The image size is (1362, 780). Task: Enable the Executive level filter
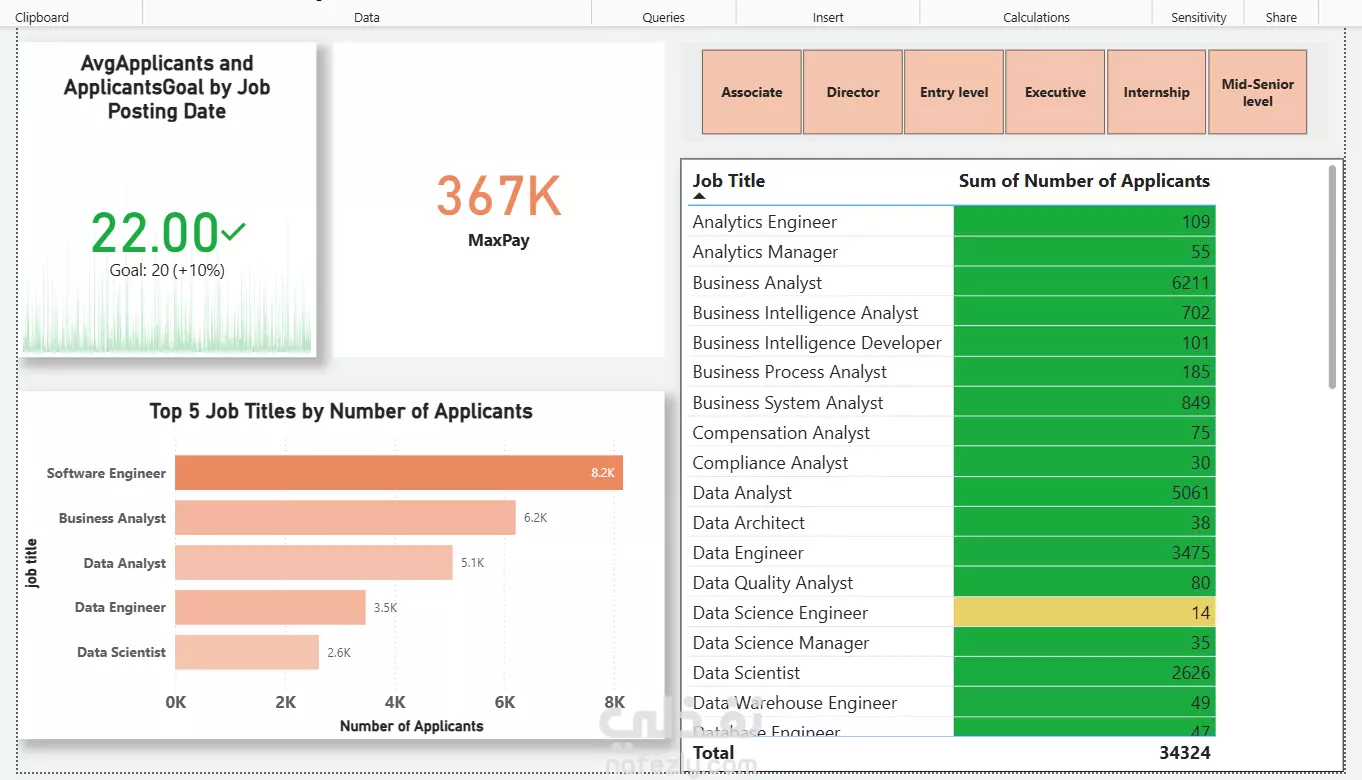point(1055,92)
